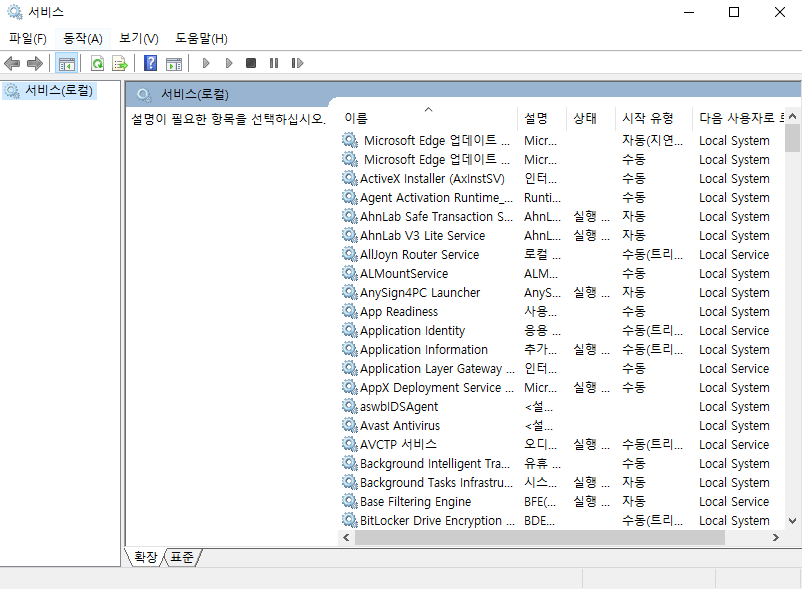The image size is (802, 589).
Task: Open the 동작(A) menu
Action: (83, 38)
